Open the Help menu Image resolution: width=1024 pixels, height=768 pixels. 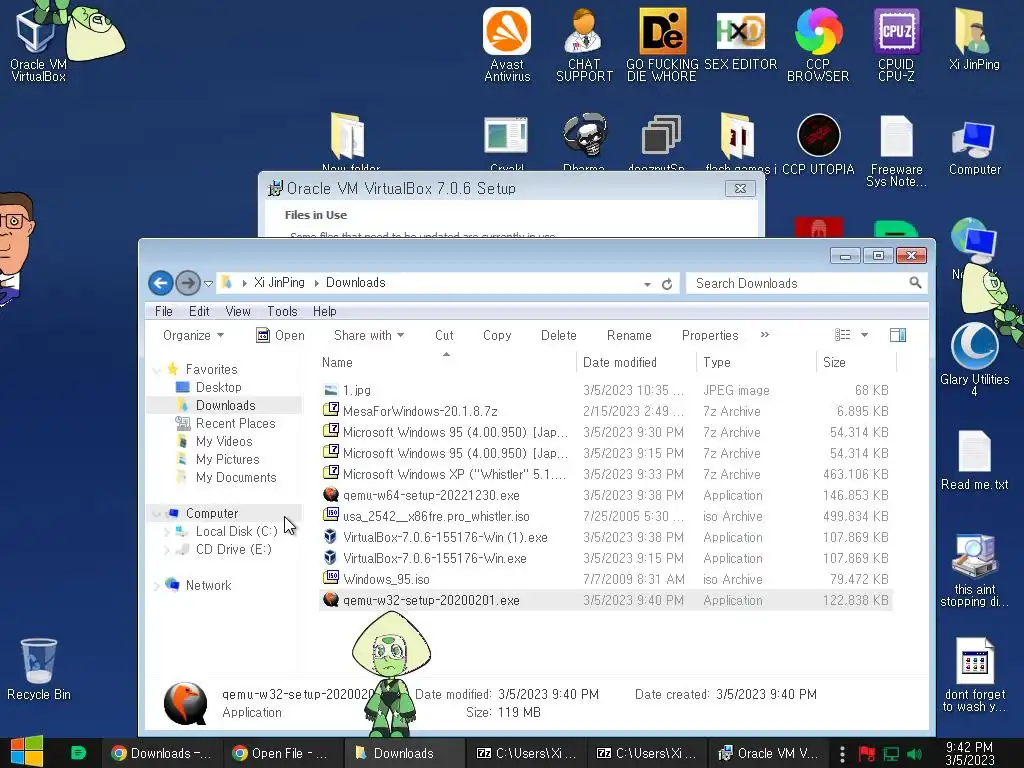[x=325, y=312]
